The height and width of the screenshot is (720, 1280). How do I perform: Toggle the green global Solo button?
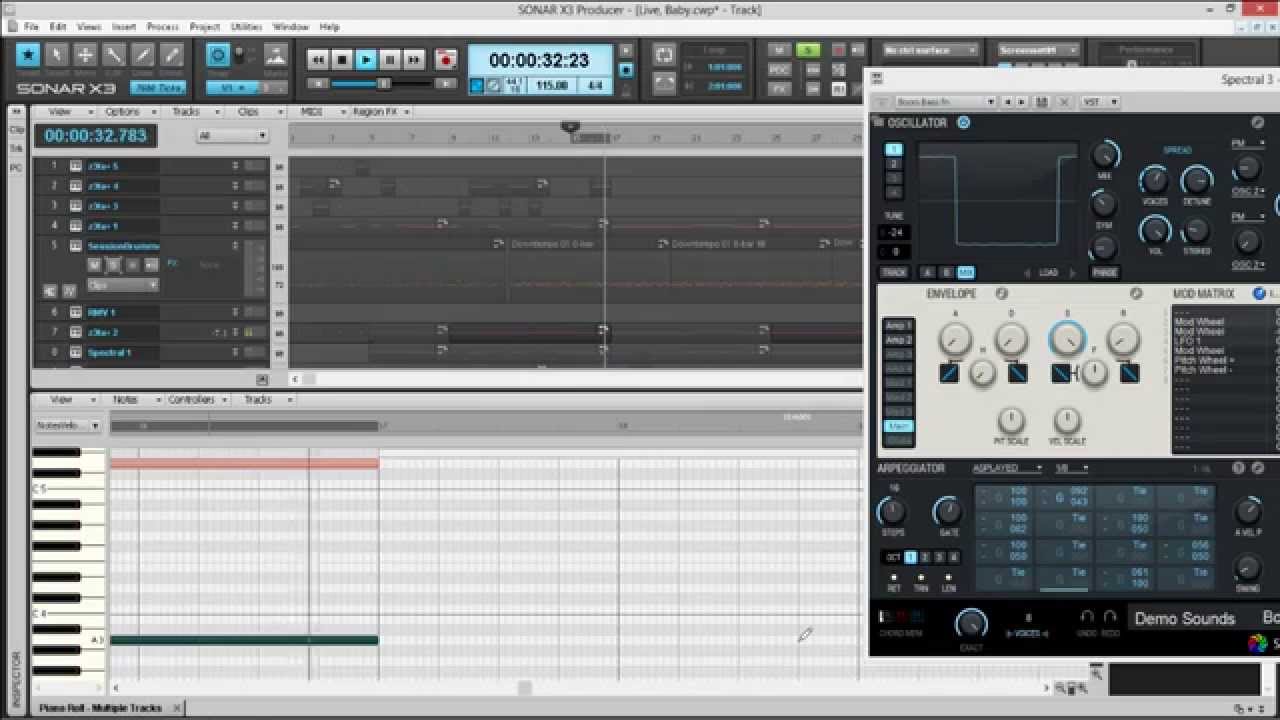(x=807, y=50)
